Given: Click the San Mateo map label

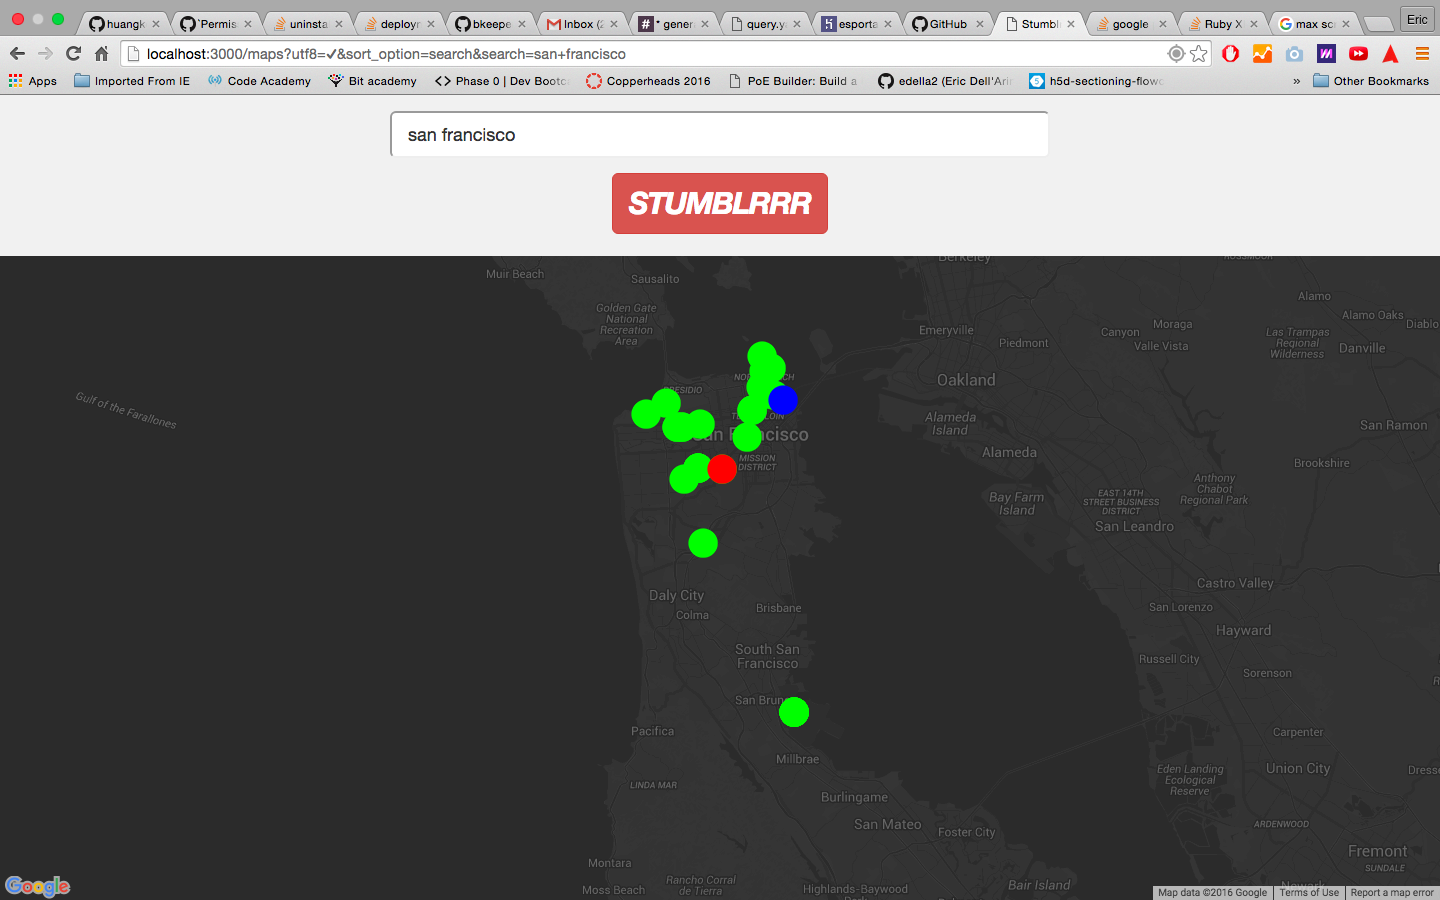Looking at the screenshot, I should pos(887,824).
